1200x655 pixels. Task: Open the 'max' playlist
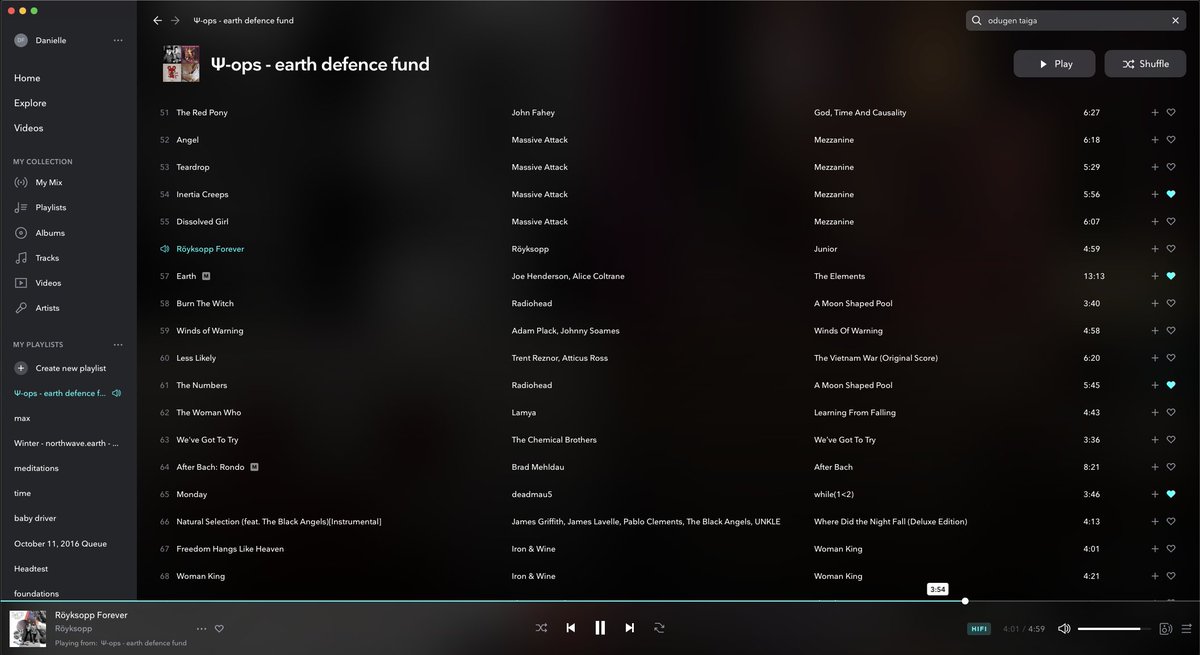22,418
